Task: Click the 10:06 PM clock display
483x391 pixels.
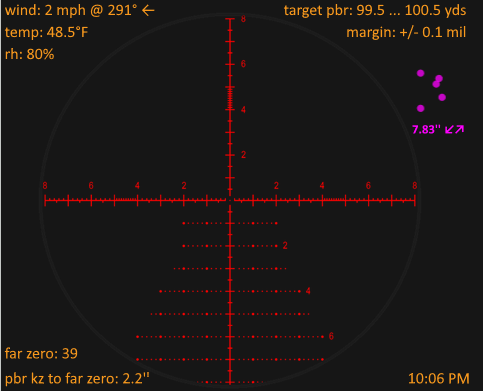Action: [439, 379]
